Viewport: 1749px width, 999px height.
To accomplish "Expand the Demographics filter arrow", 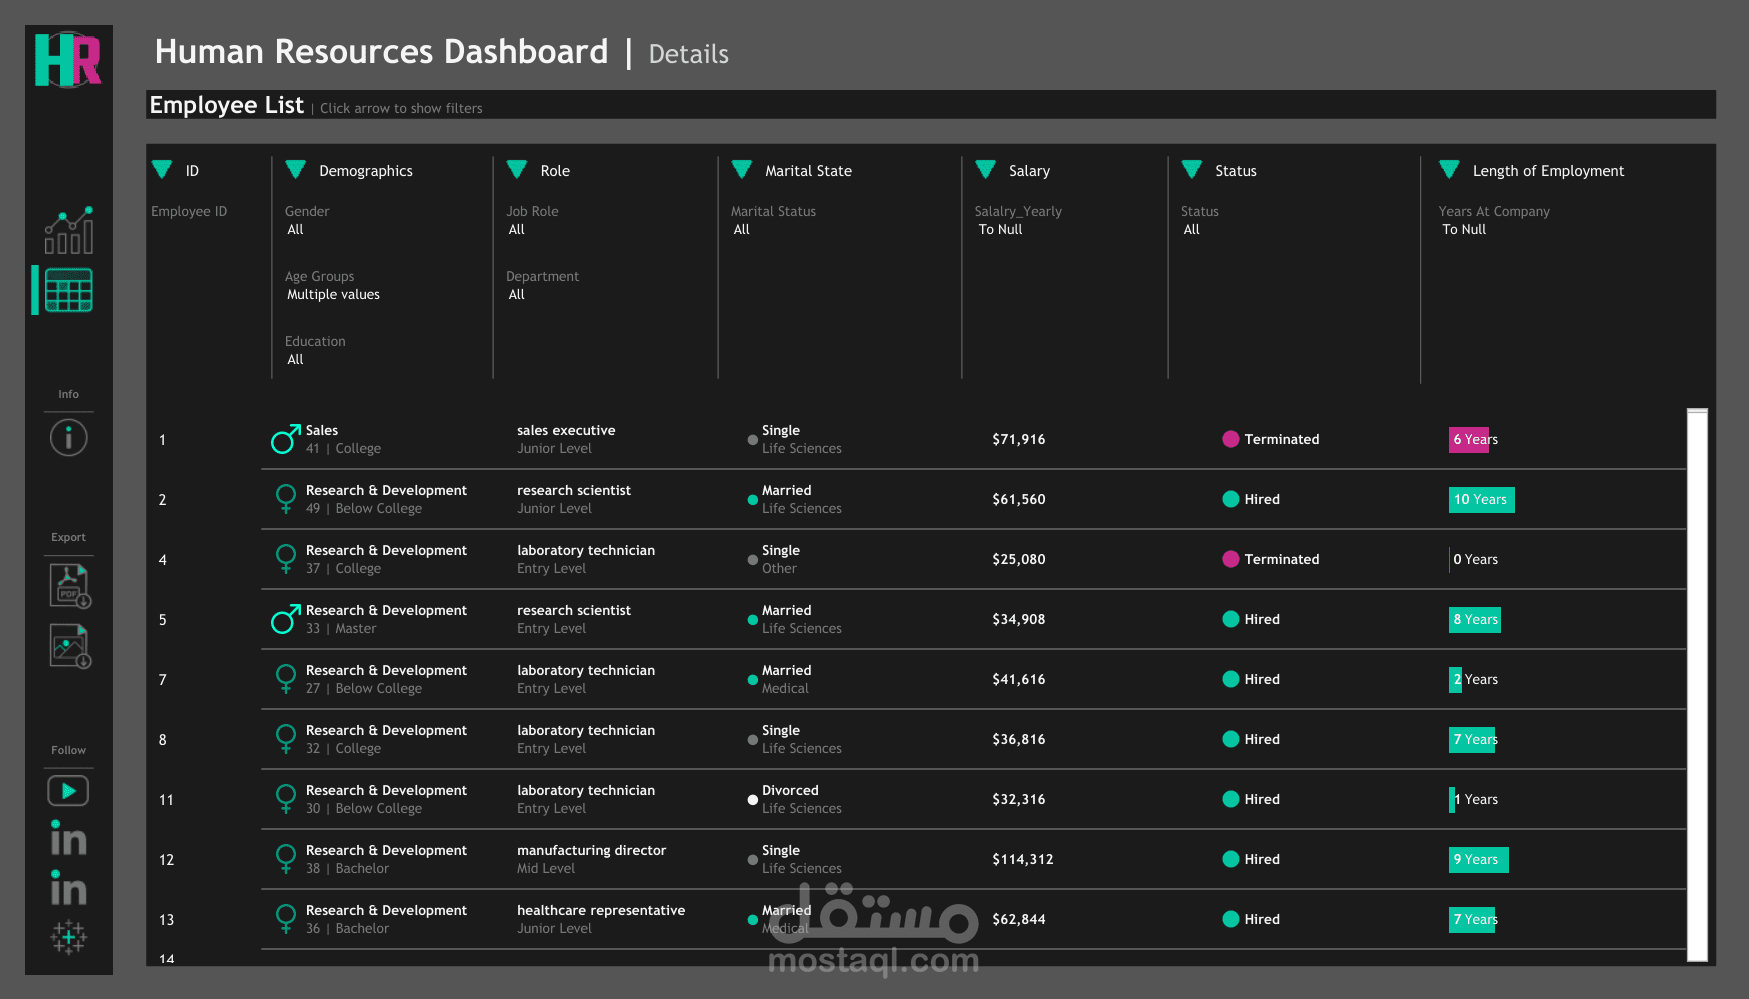I will (296, 170).
